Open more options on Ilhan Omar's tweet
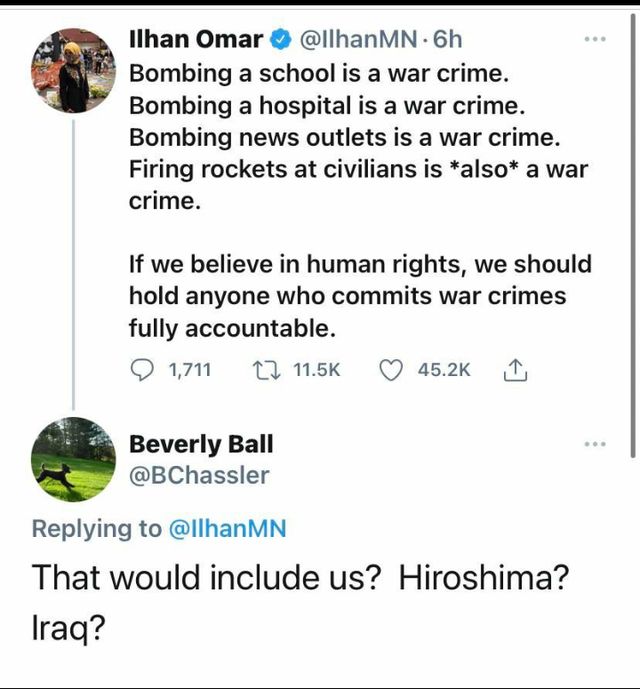 click(x=595, y=39)
